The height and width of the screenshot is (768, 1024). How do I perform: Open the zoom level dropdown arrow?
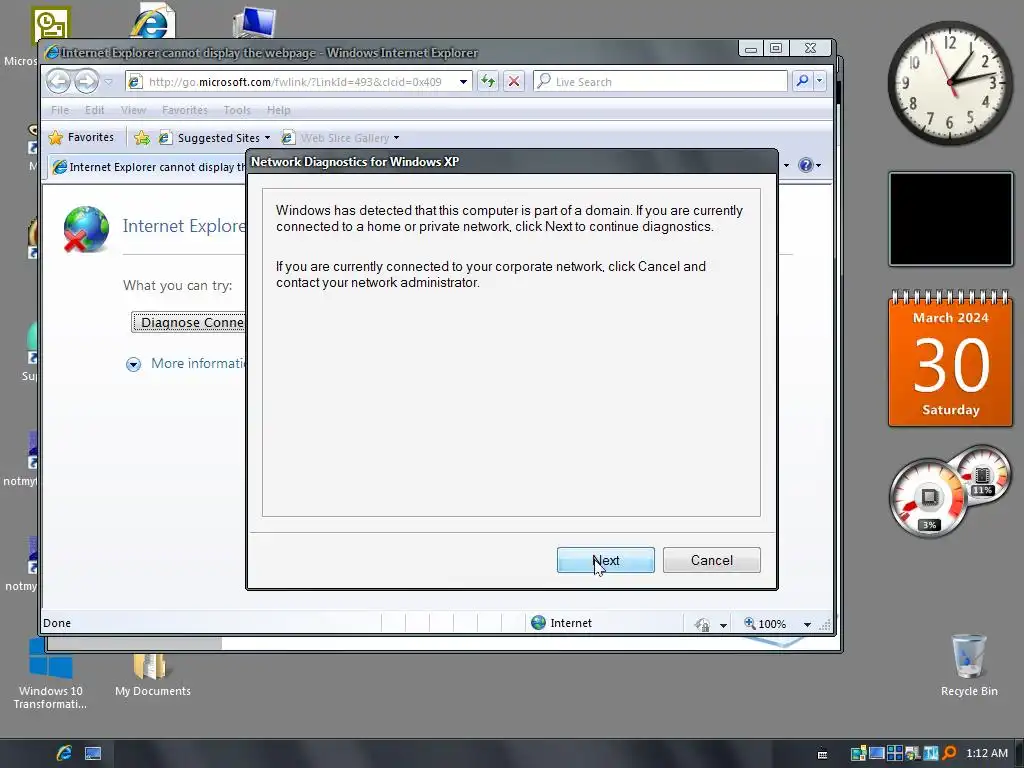pyautogui.click(x=807, y=625)
